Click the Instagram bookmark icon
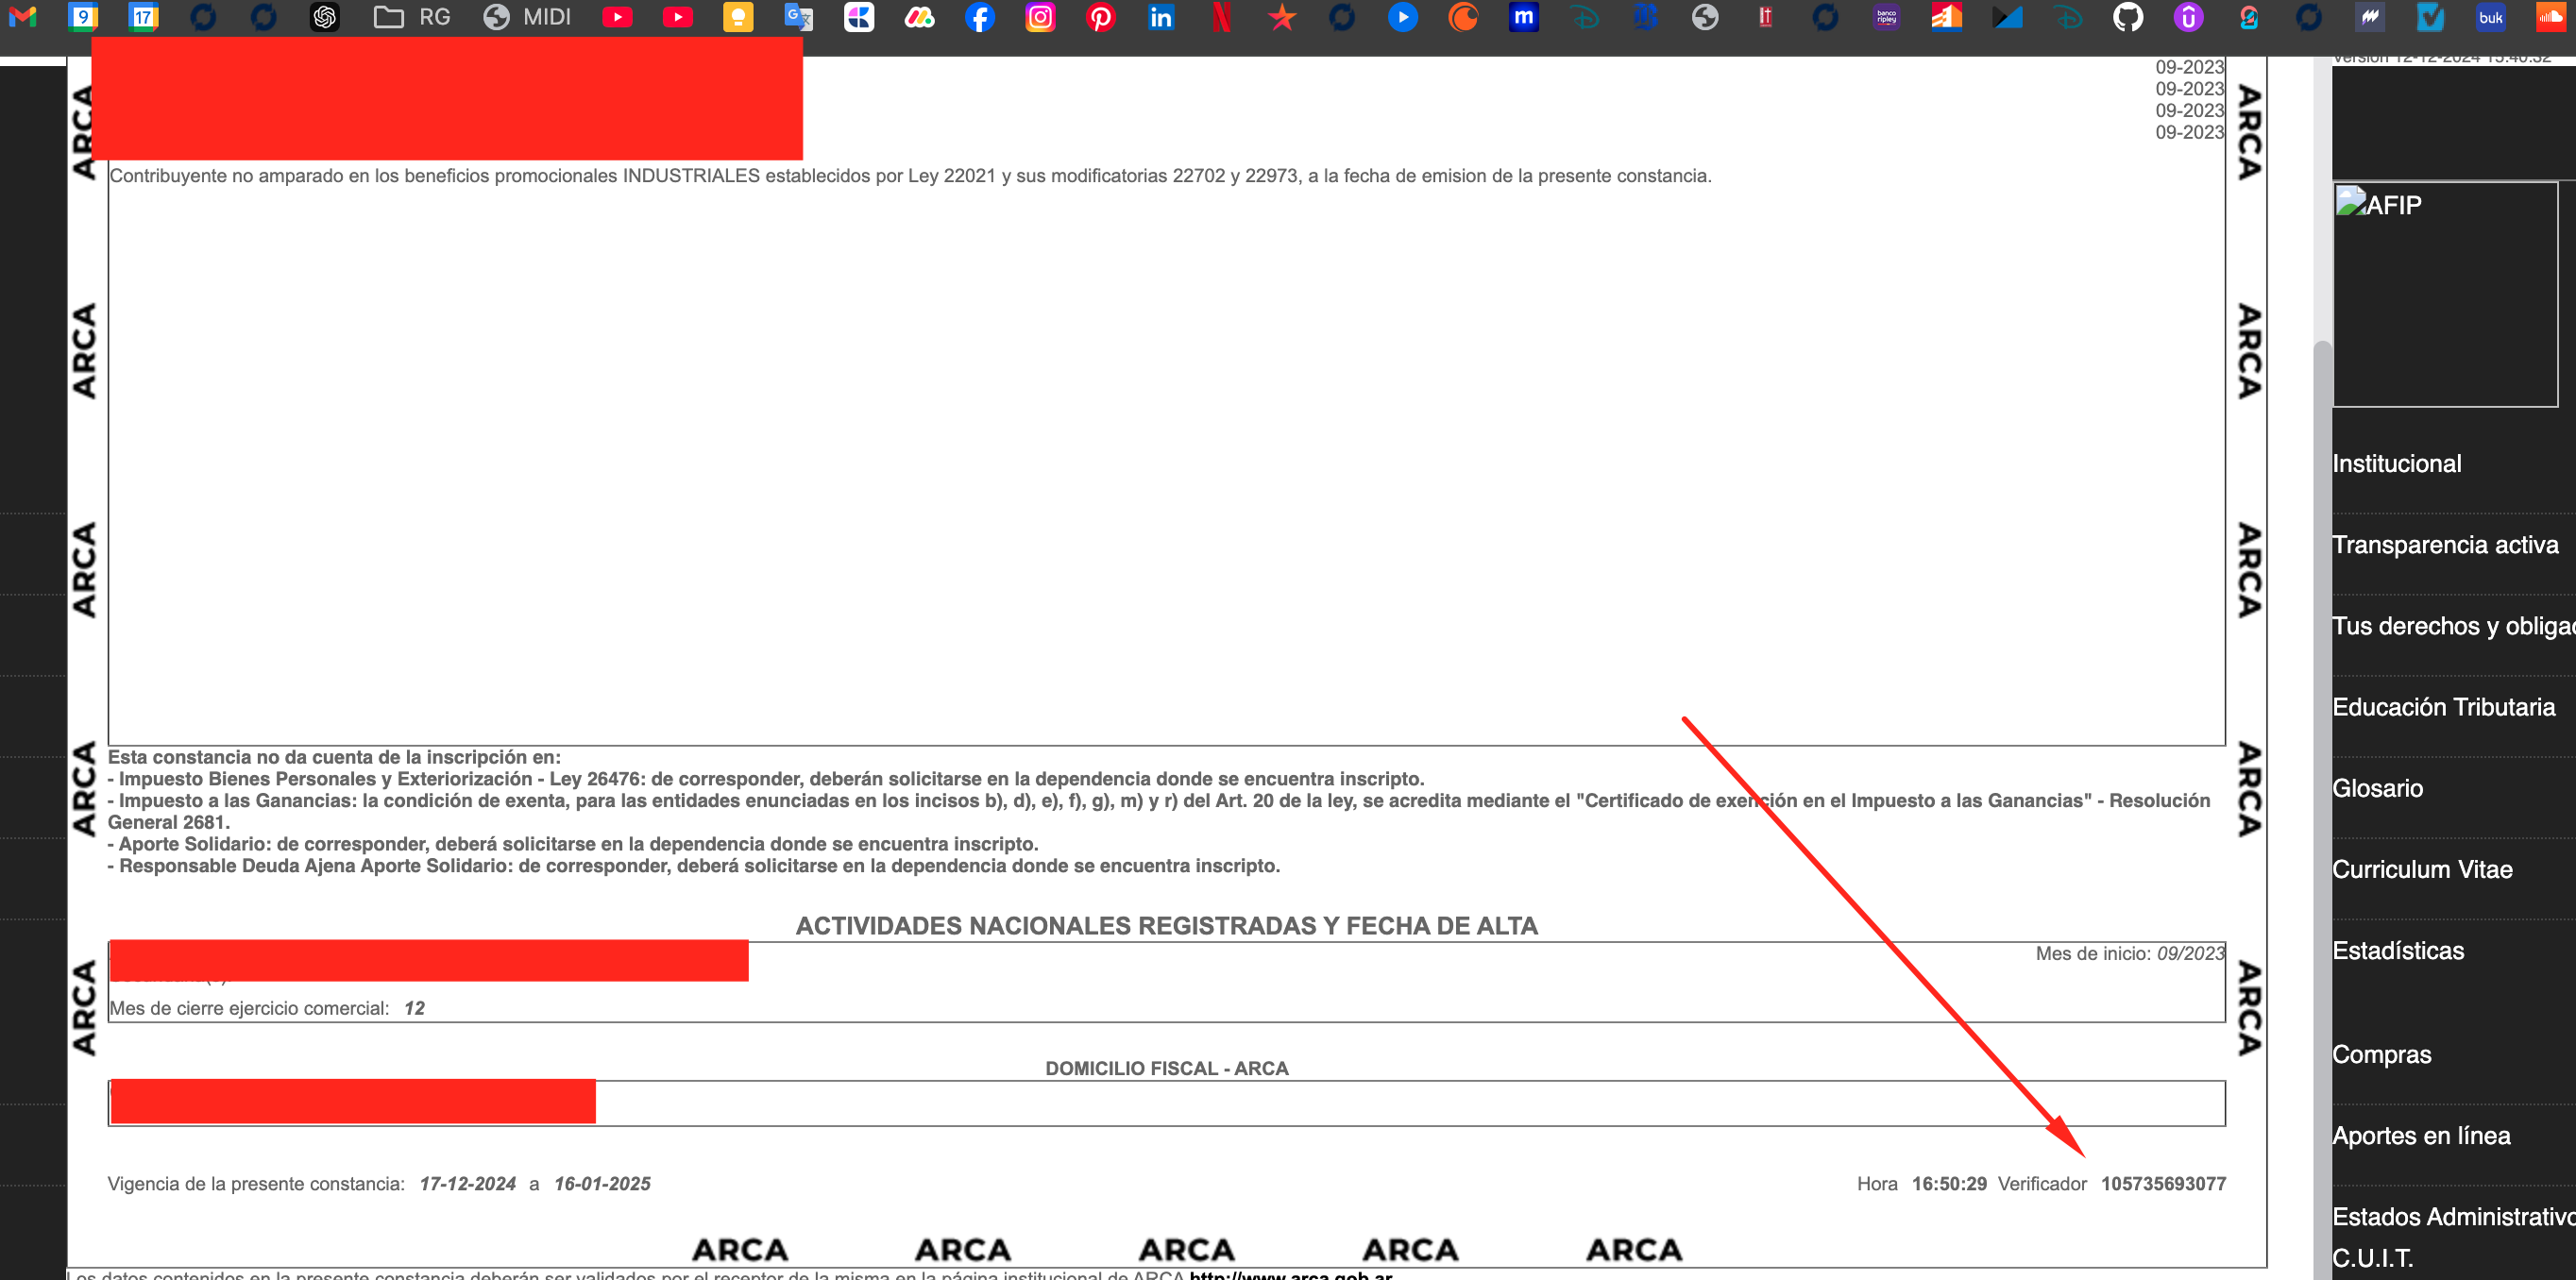Viewport: 2576px width, 1280px height. [1040, 17]
